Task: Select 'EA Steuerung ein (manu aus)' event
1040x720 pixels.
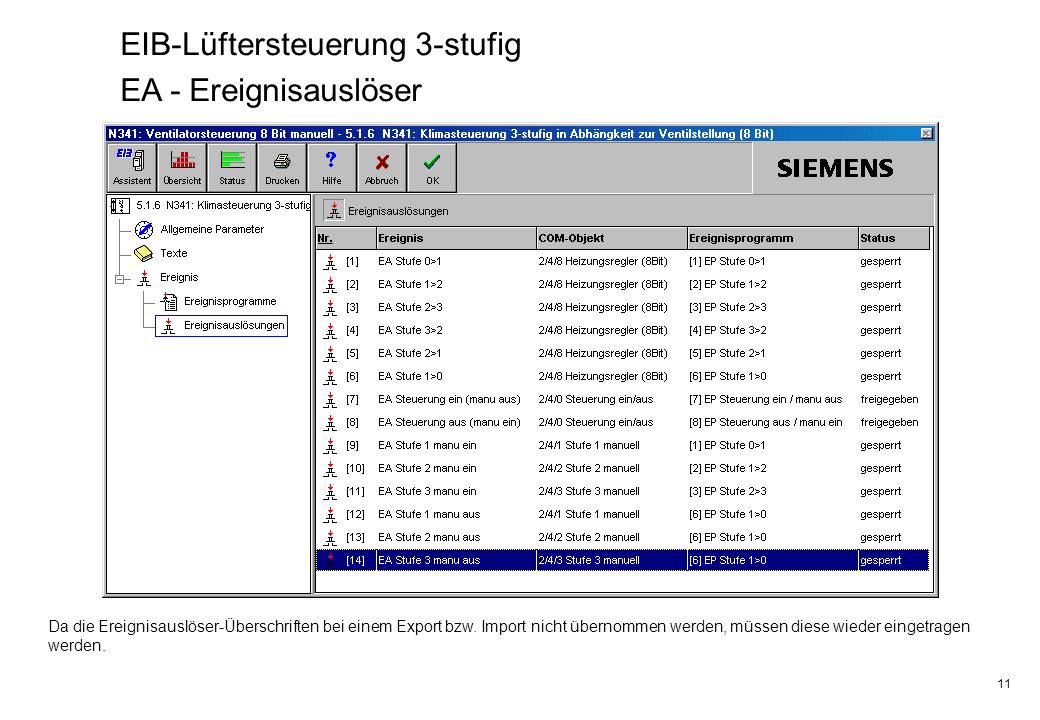Action: 449,399
